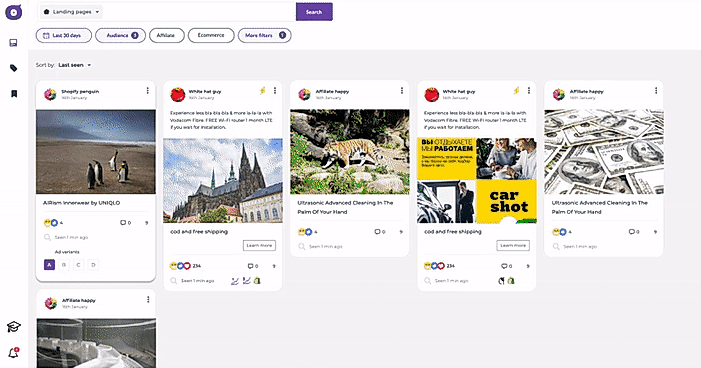Screen dimensions: 701x368
Task: Click the lightning bolt on first White hat guy card
Action: tap(263, 91)
